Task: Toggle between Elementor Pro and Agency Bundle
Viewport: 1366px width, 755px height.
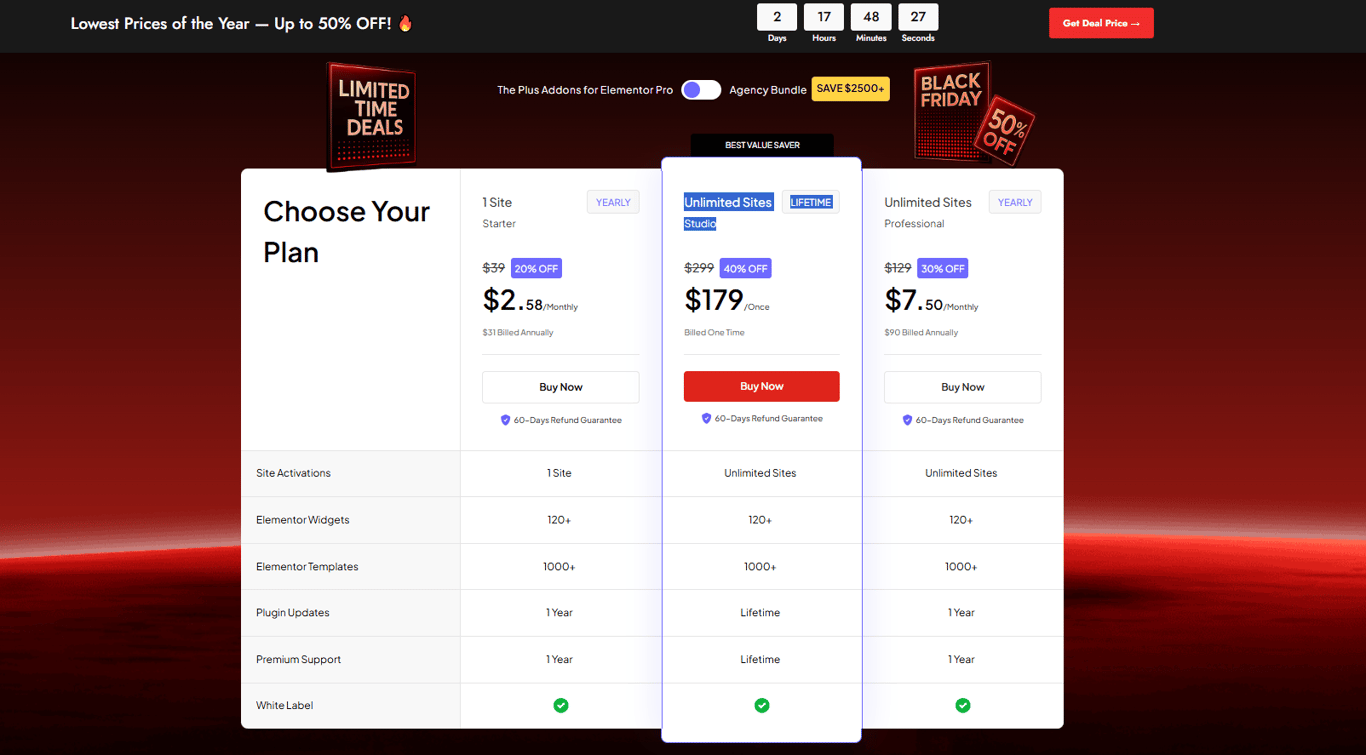Action: (701, 90)
